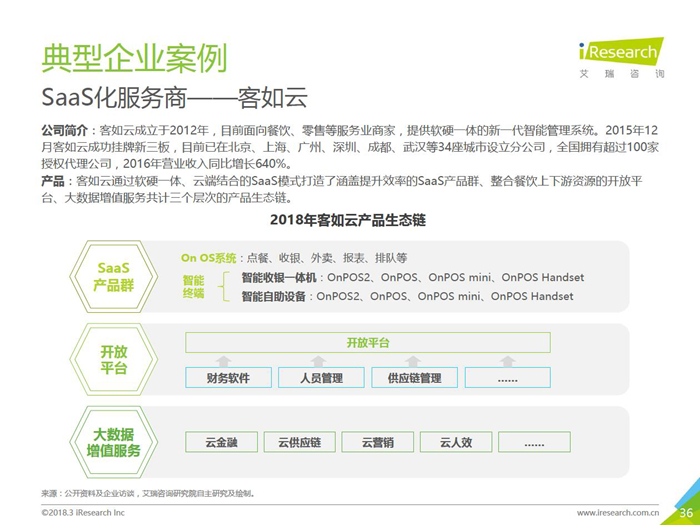
Task: Click the iResearch logo
Action: point(621,52)
